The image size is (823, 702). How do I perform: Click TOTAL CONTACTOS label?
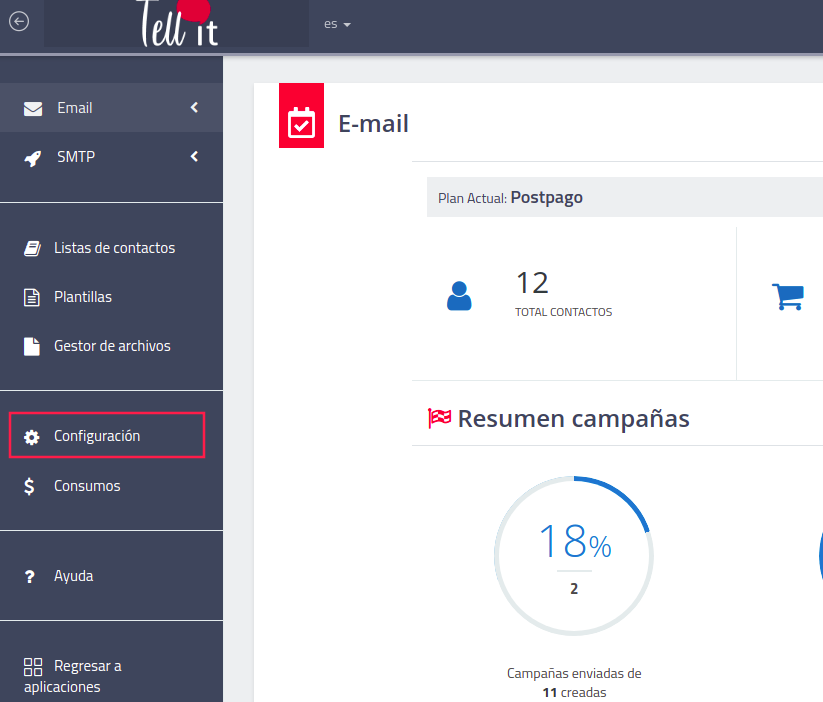[x=564, y=312]
